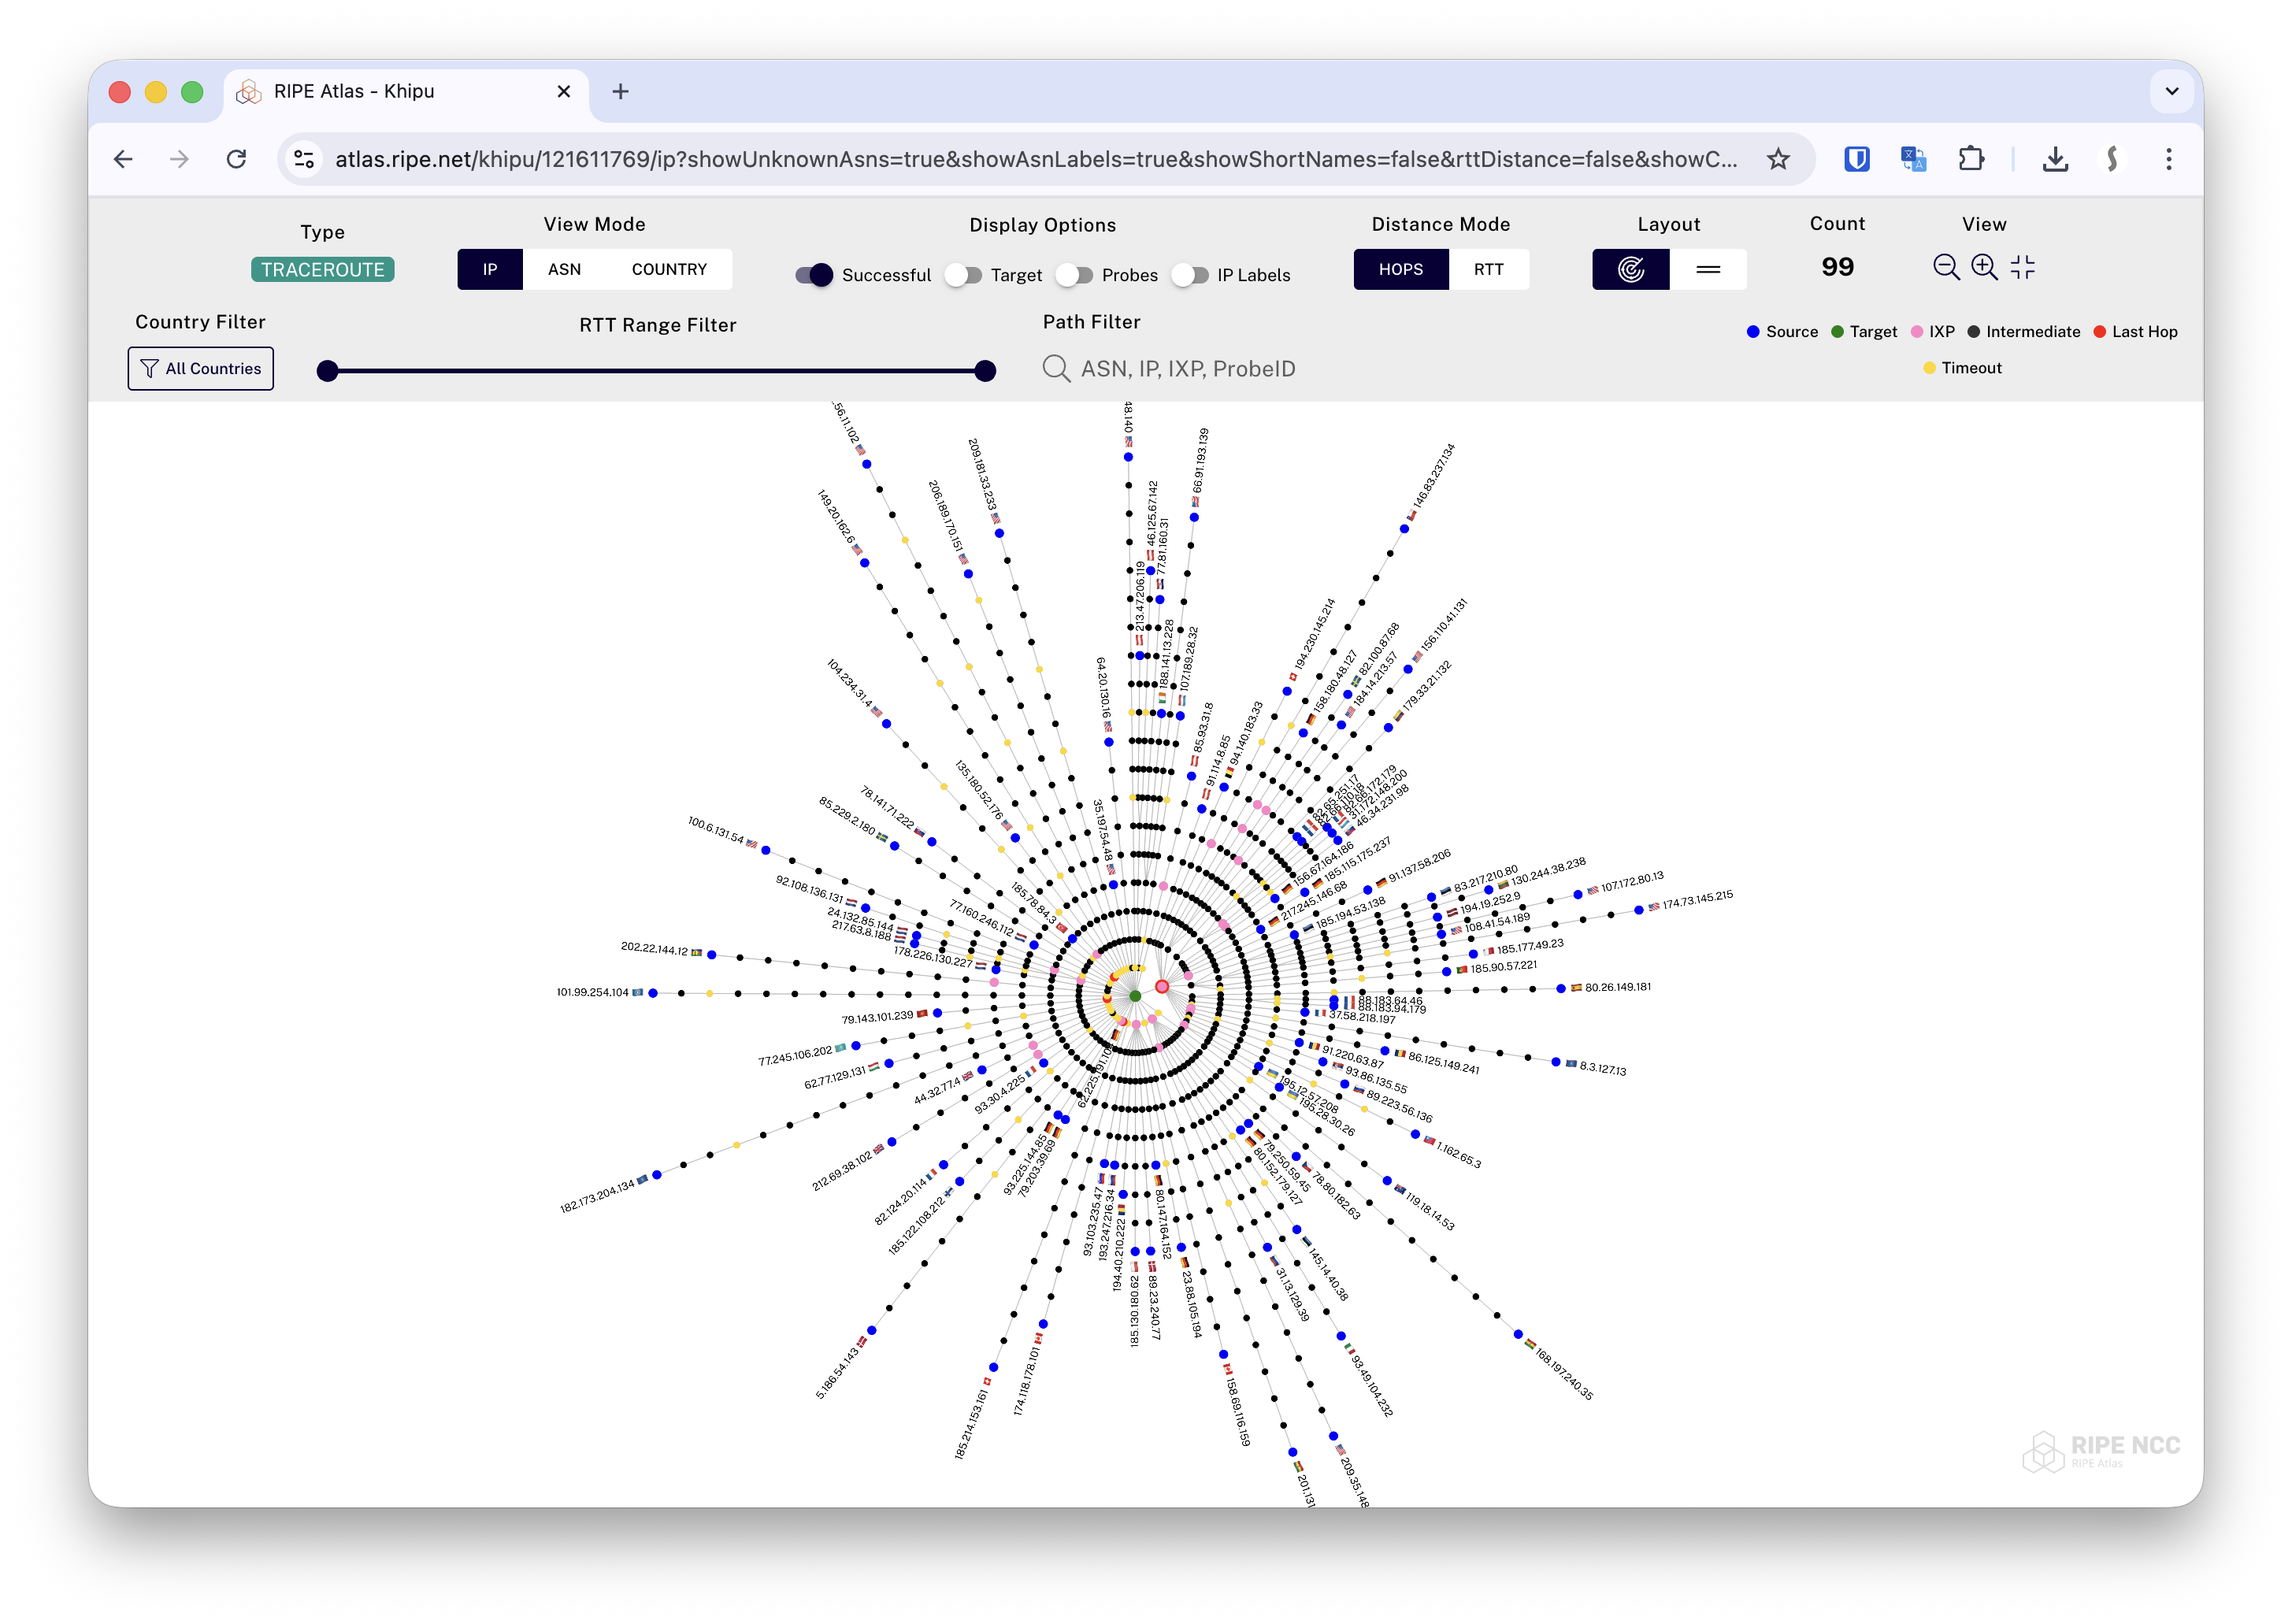Select the circular layout icon
The image size is (2292, 1624).
tap(1630, 269)
